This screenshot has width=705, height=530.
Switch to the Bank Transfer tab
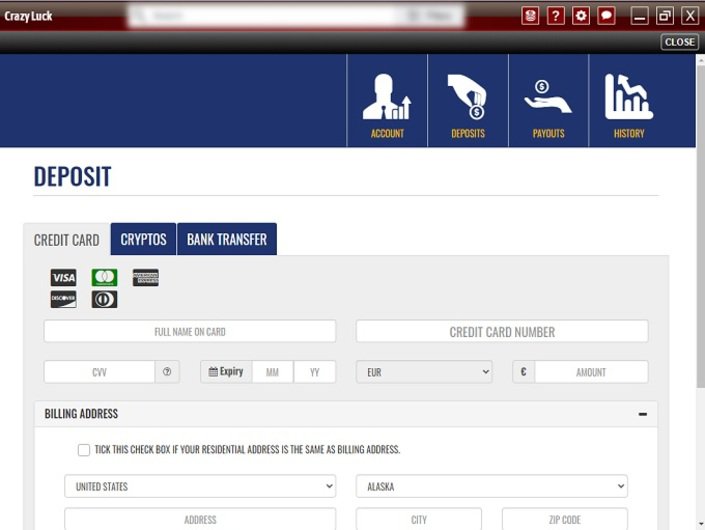pyautogui.click(x=227, y=239)
